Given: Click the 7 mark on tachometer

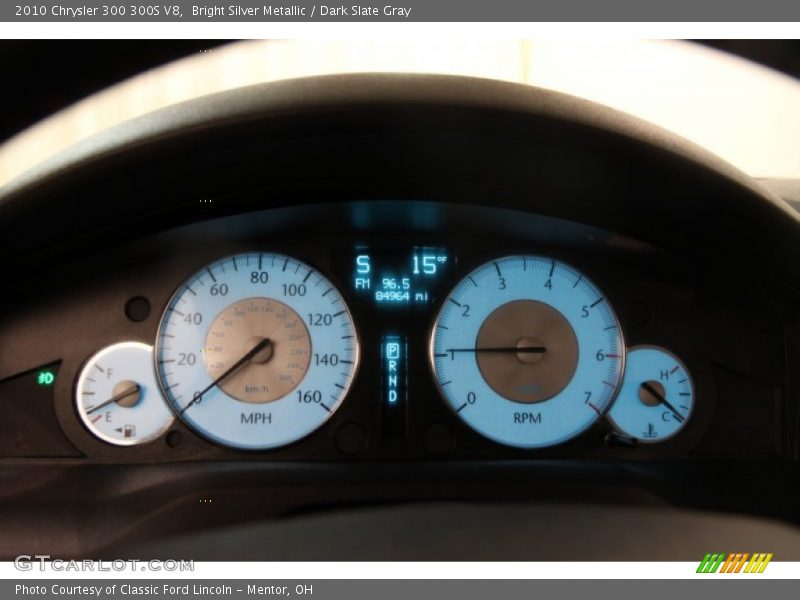Looking at the screenshot, I should (x=588, y=397).
